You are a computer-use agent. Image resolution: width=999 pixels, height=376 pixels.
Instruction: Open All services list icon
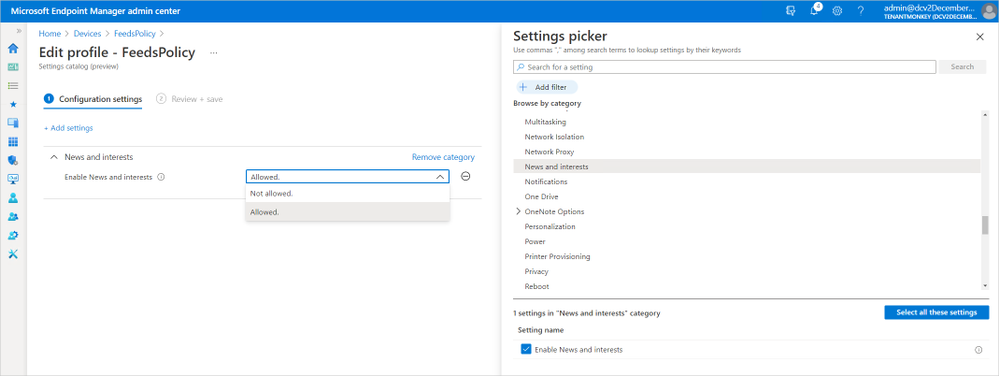coord(13,85)
